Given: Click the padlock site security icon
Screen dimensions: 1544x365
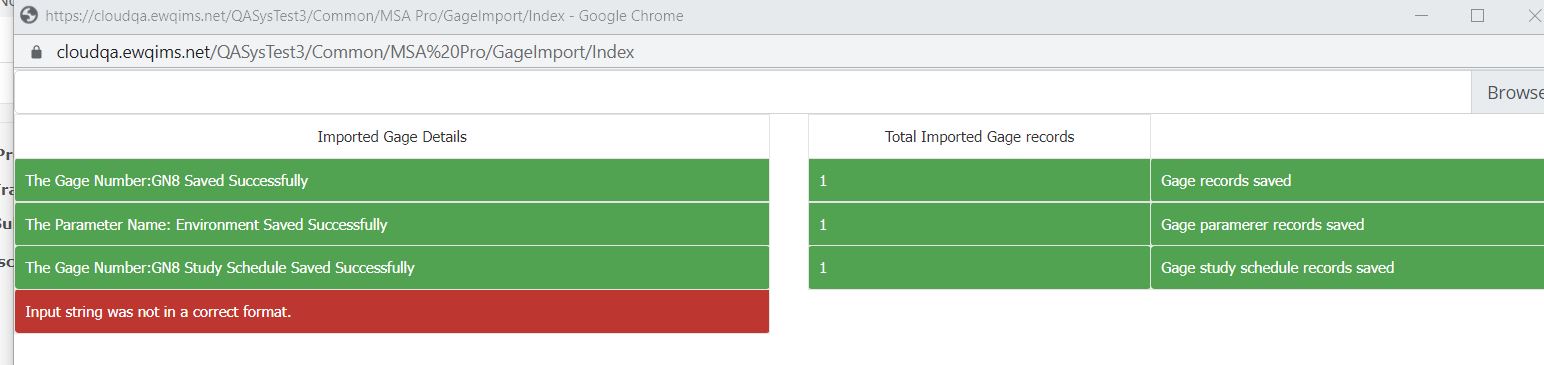Looking at the screenshot, I should point(38,52).
